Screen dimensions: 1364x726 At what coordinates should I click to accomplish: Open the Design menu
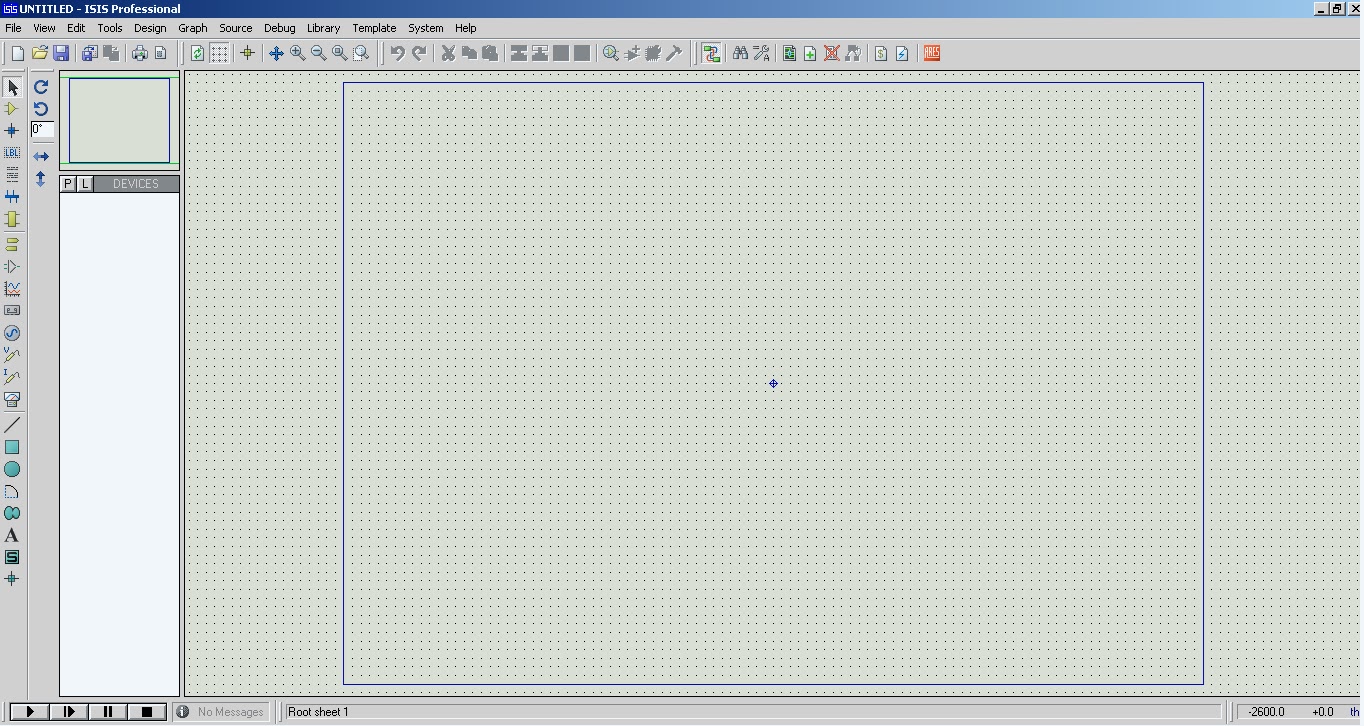pyautogui.click(x=150, y=28)
